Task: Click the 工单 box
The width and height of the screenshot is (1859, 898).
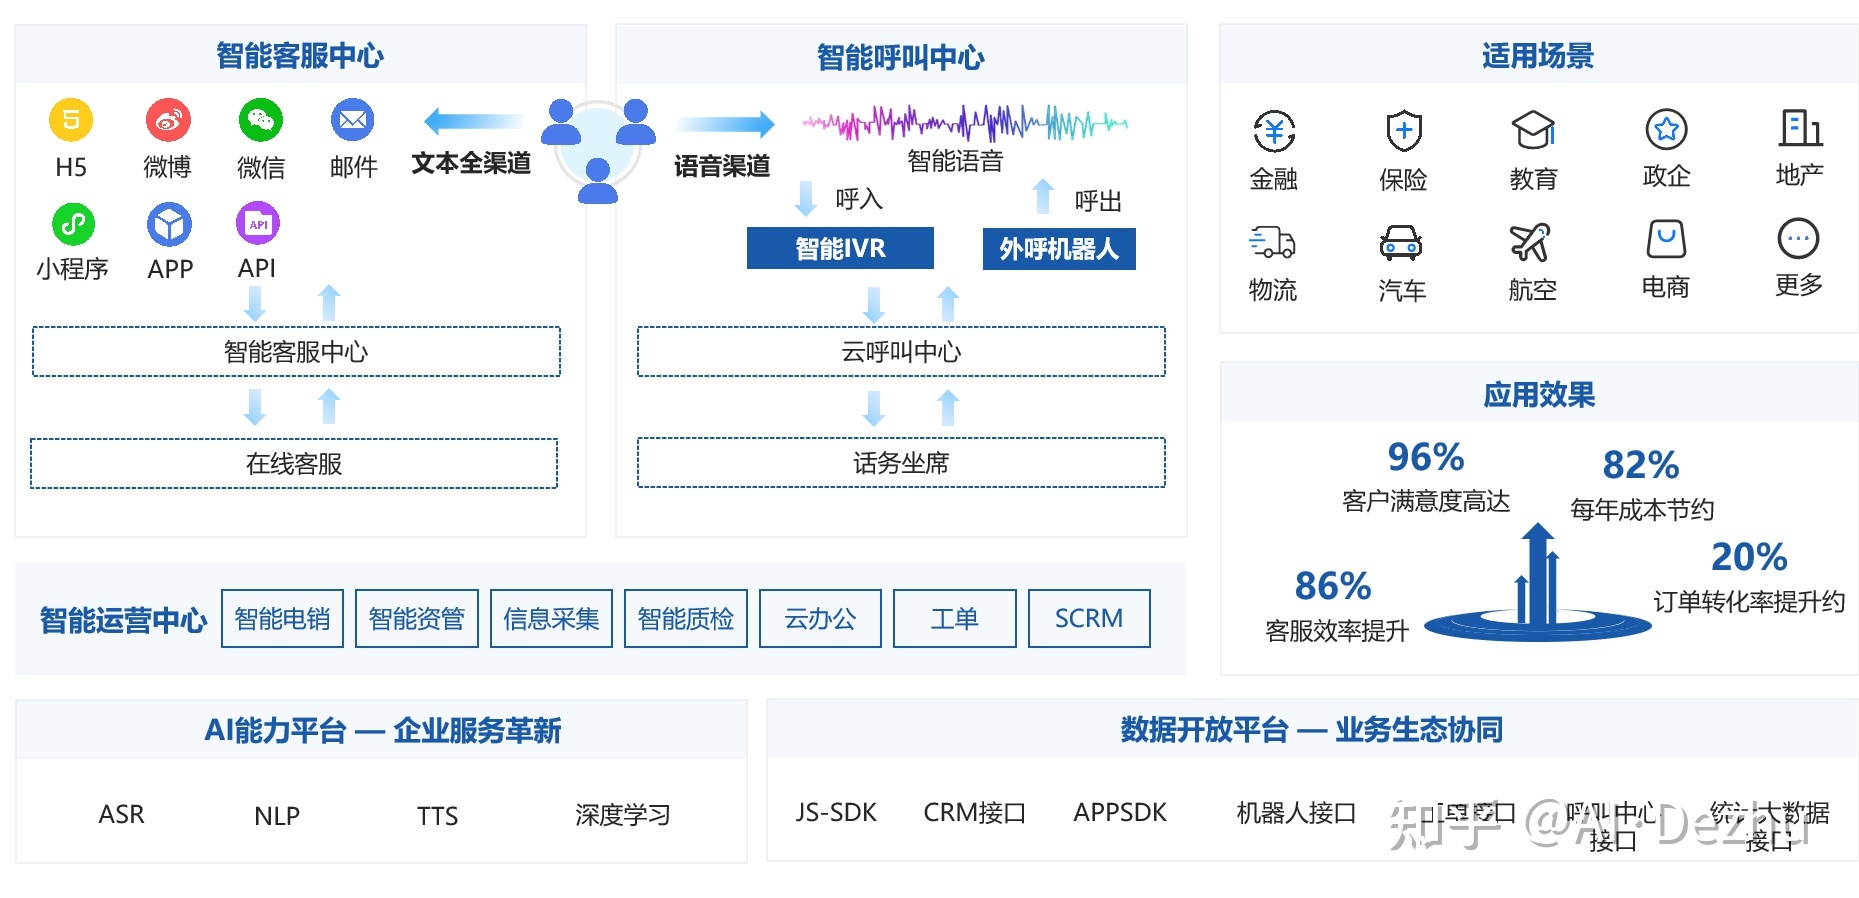Action: (955, 619)
